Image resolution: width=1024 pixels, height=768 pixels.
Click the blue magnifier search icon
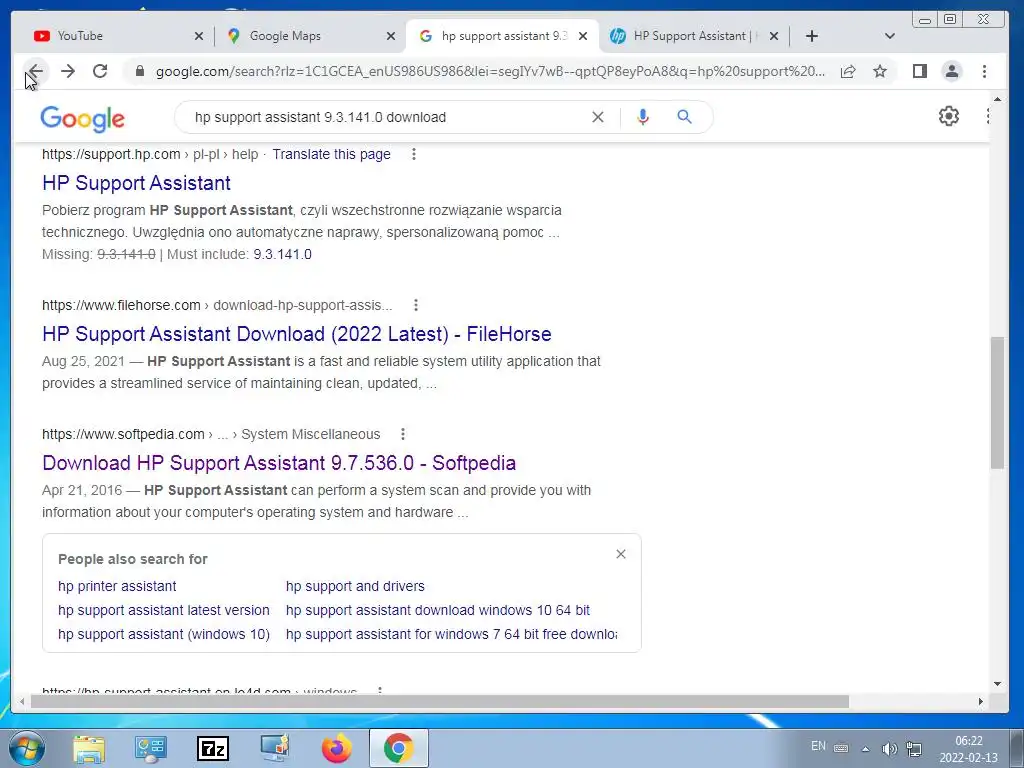(684, 117)
